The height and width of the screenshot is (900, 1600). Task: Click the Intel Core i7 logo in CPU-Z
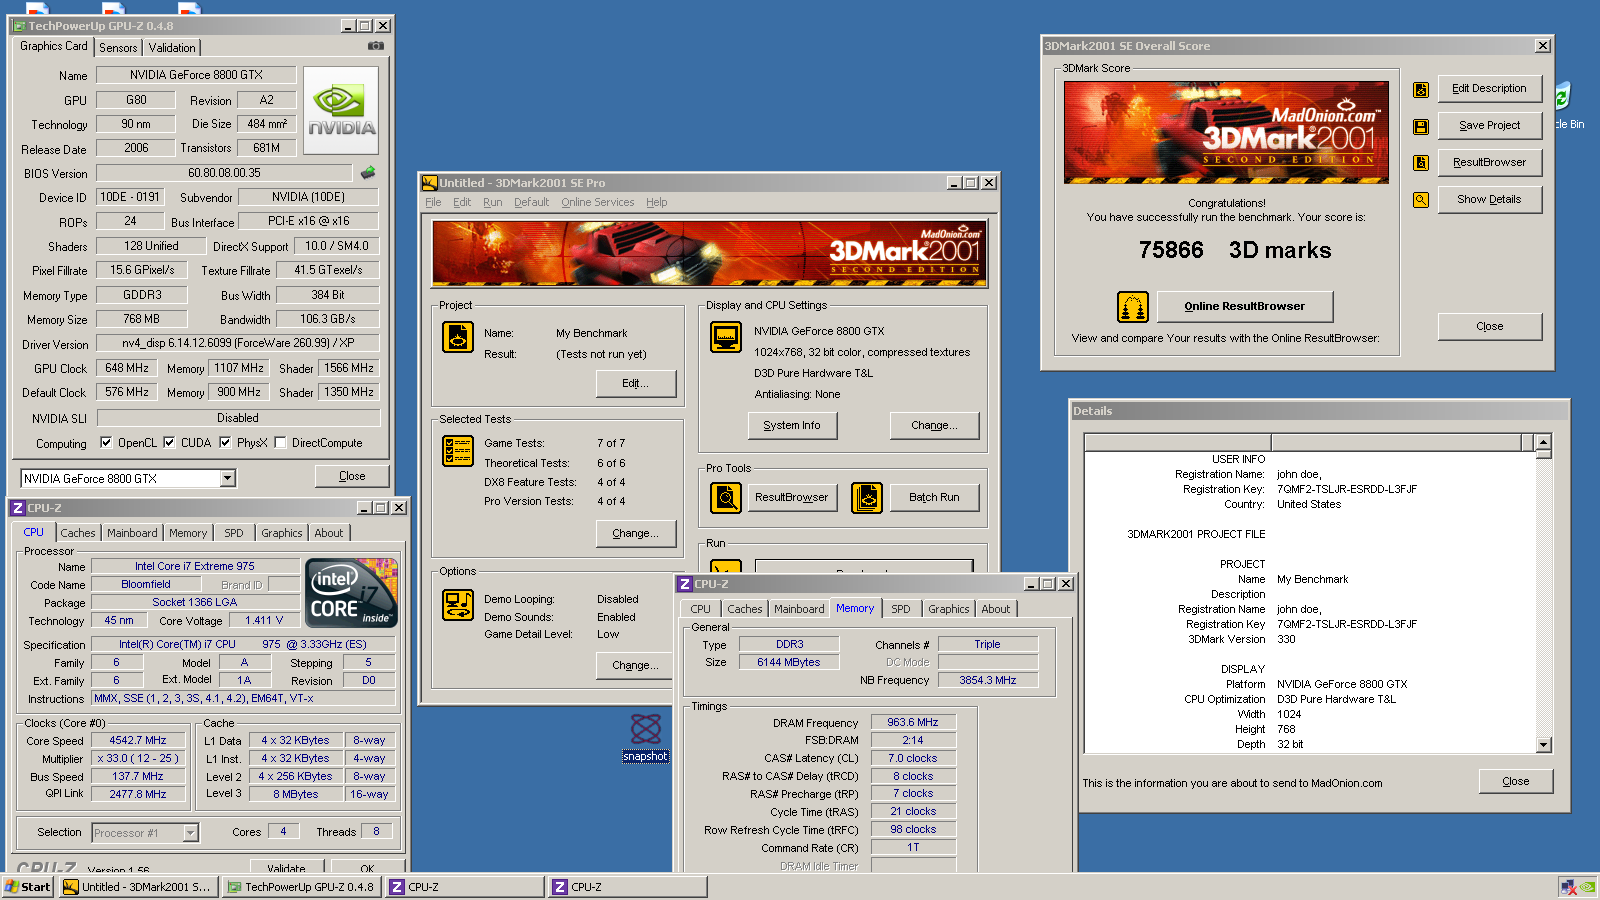coord(352,593)
